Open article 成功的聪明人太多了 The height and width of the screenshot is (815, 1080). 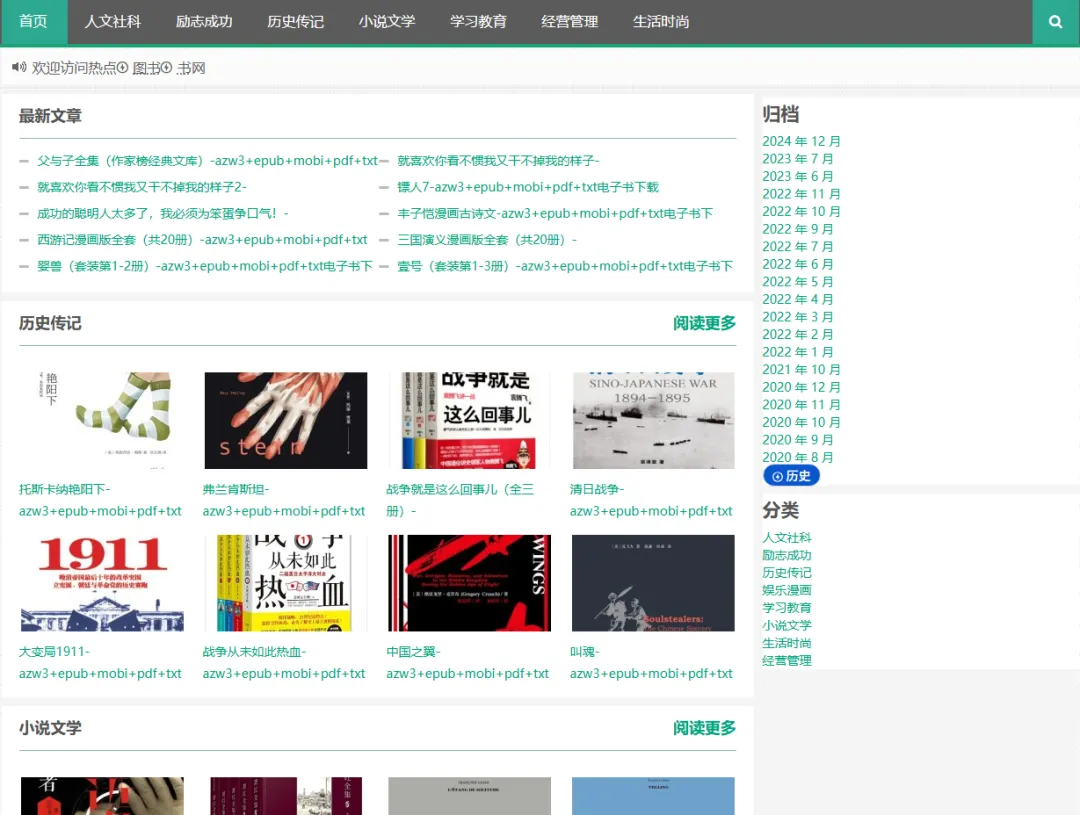[x=163, y=213]
